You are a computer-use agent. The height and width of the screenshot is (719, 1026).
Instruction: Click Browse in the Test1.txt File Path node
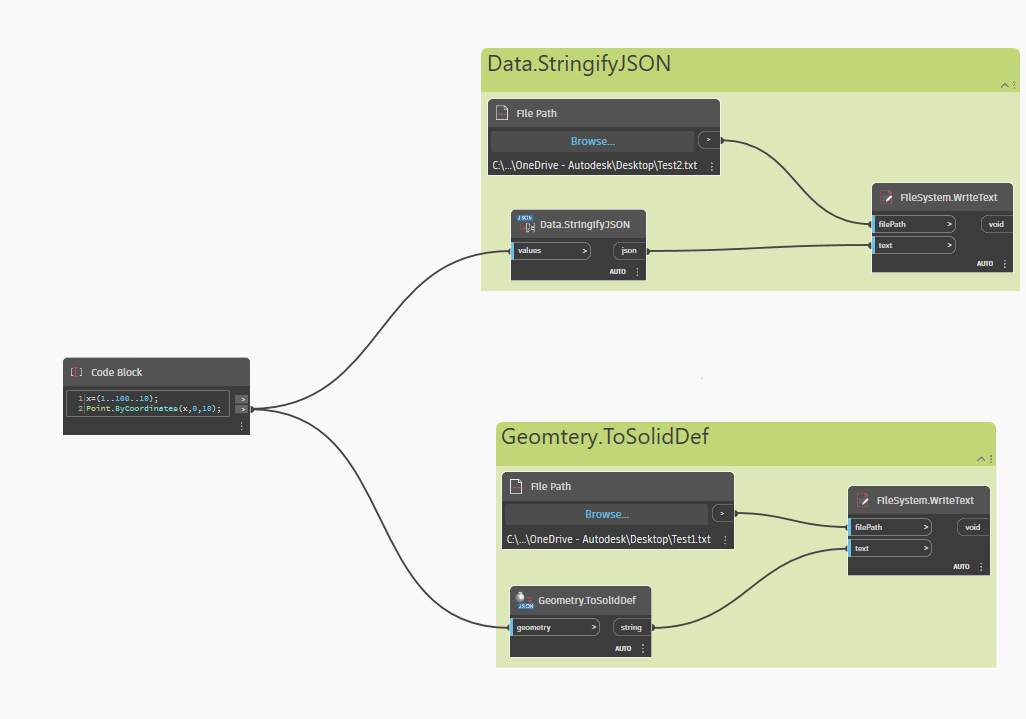point(606,514)
